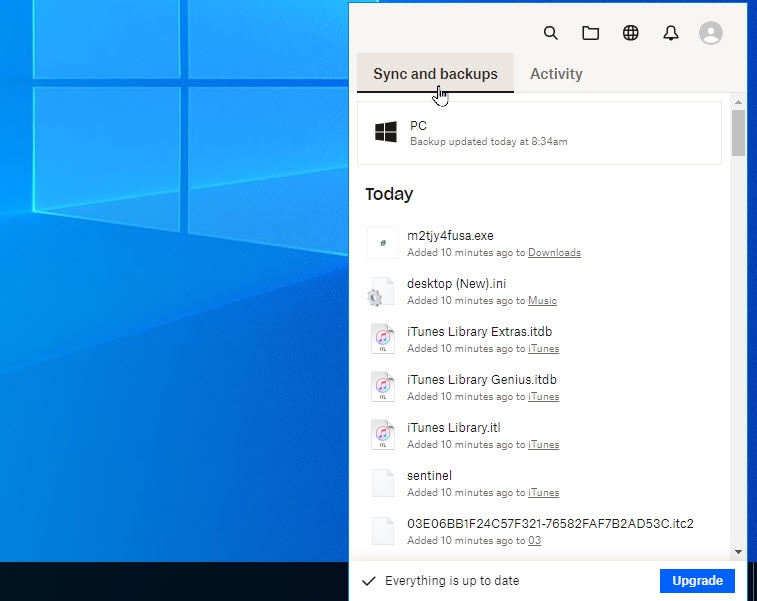Open the 03 folder link
Screen dimensions: 757x601
[x=534, y=541]
